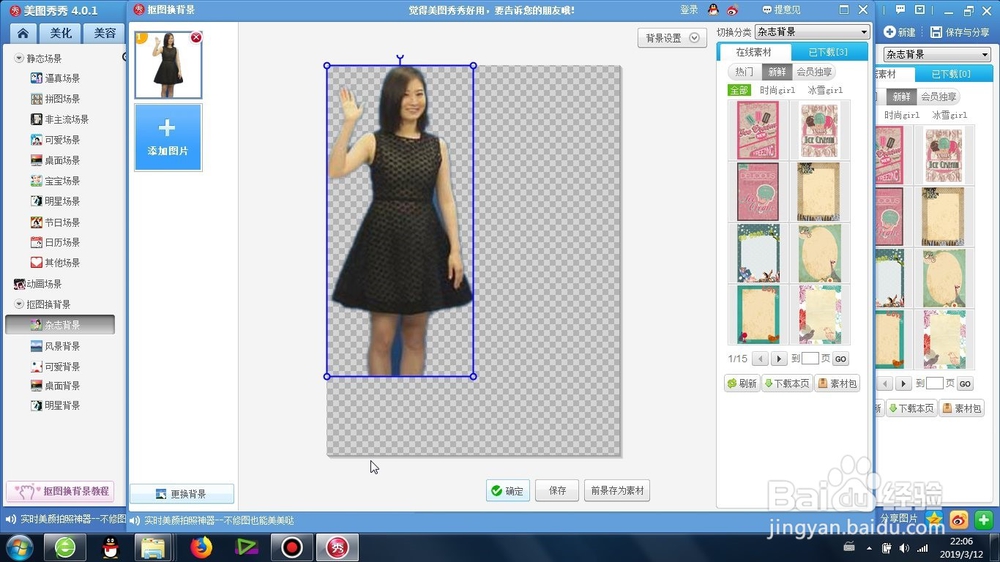Click 下载本页 in the materials panel

pyautogui.click(x=787, y=383)
